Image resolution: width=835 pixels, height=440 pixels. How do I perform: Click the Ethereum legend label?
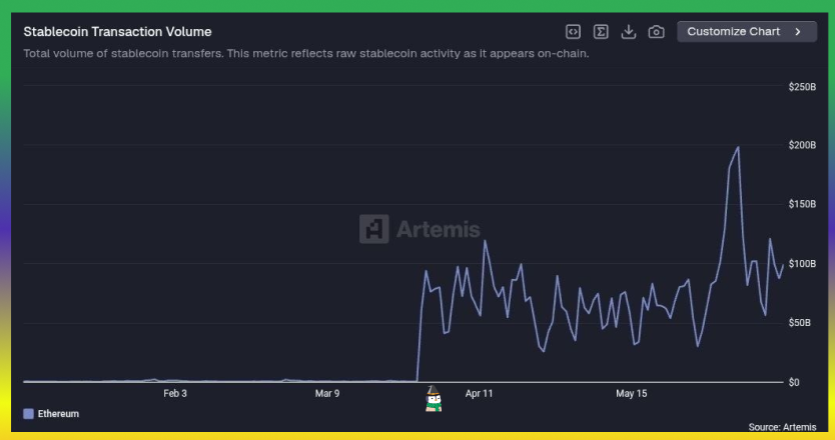click(58, 413)
